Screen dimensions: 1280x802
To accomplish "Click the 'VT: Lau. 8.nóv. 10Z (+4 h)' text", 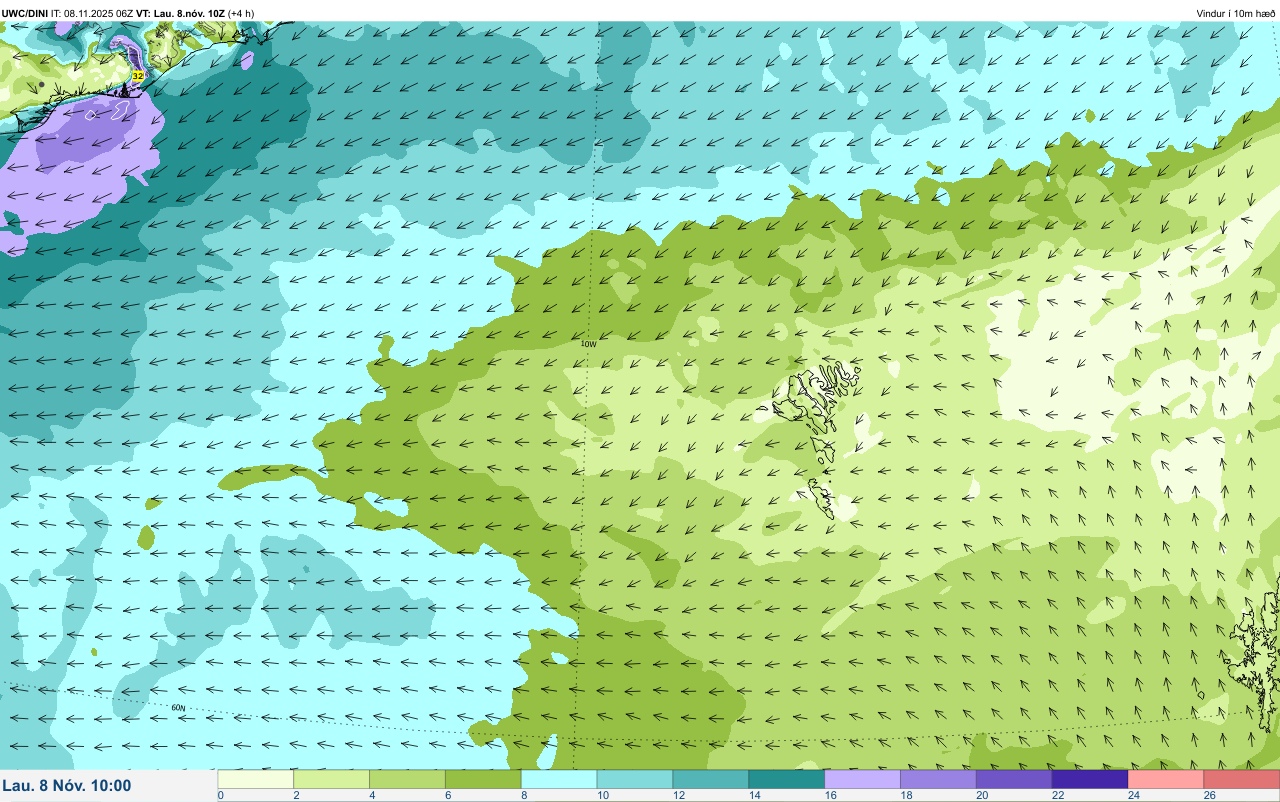I will point(196,13).
